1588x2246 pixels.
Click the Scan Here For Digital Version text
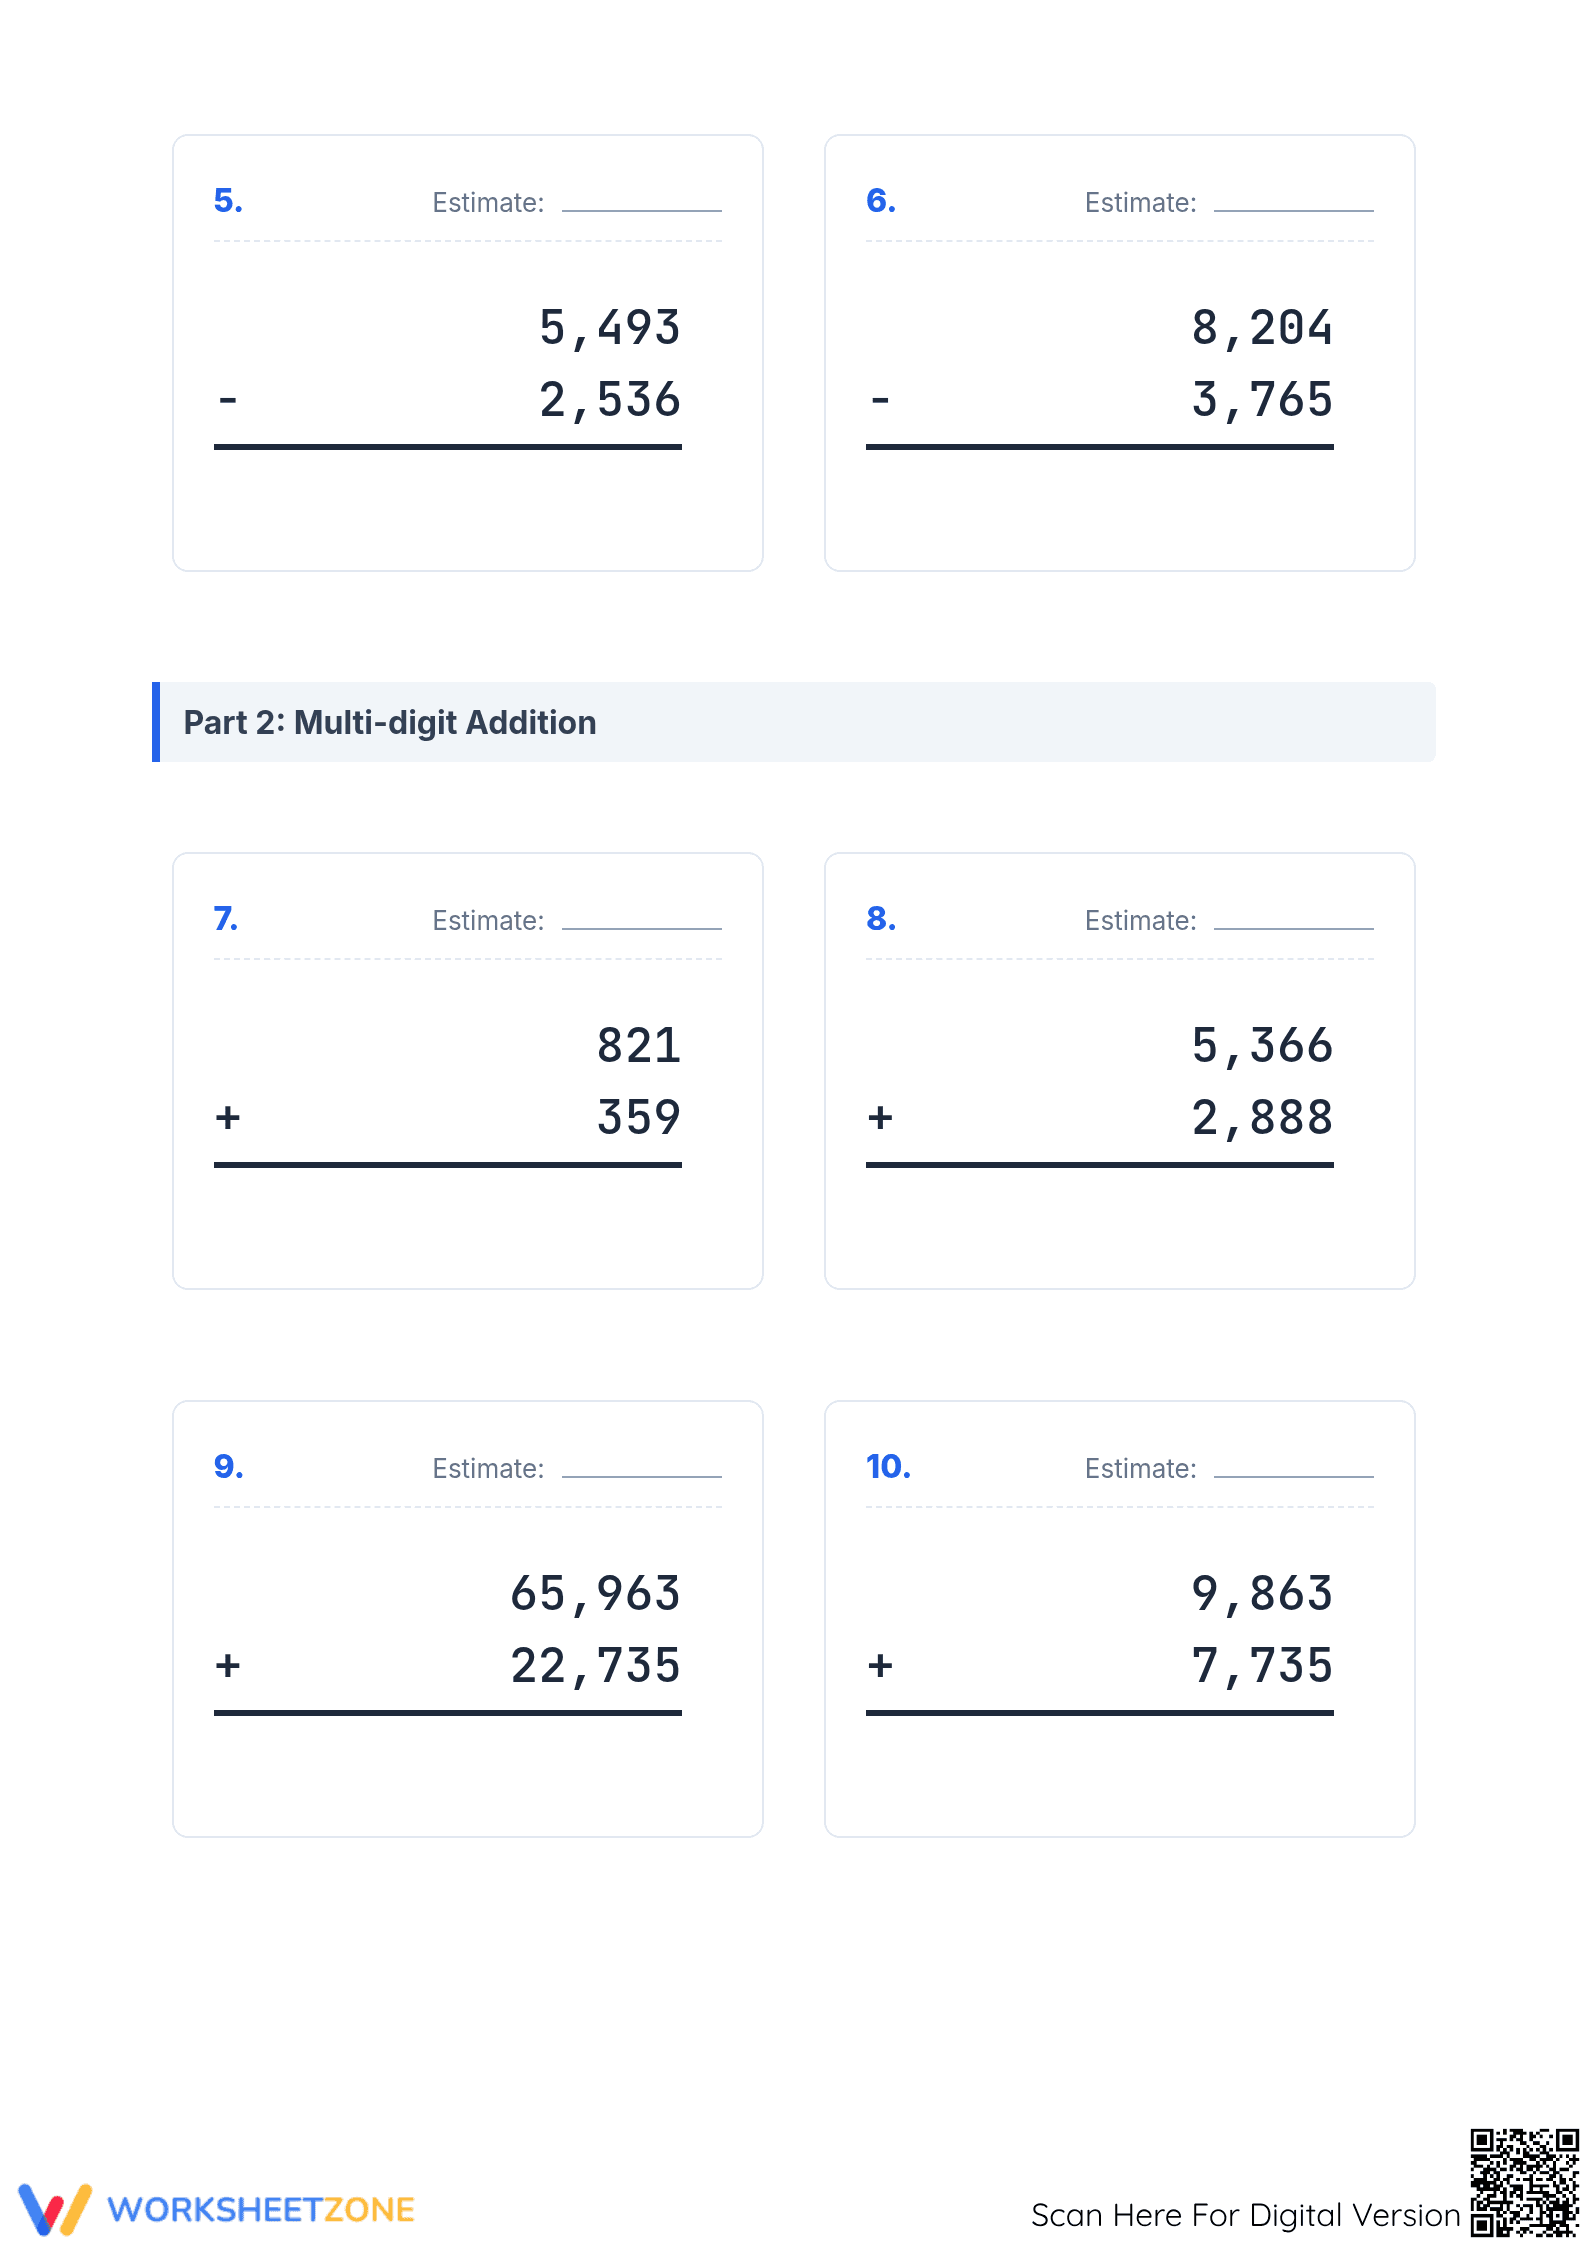1246,2215
